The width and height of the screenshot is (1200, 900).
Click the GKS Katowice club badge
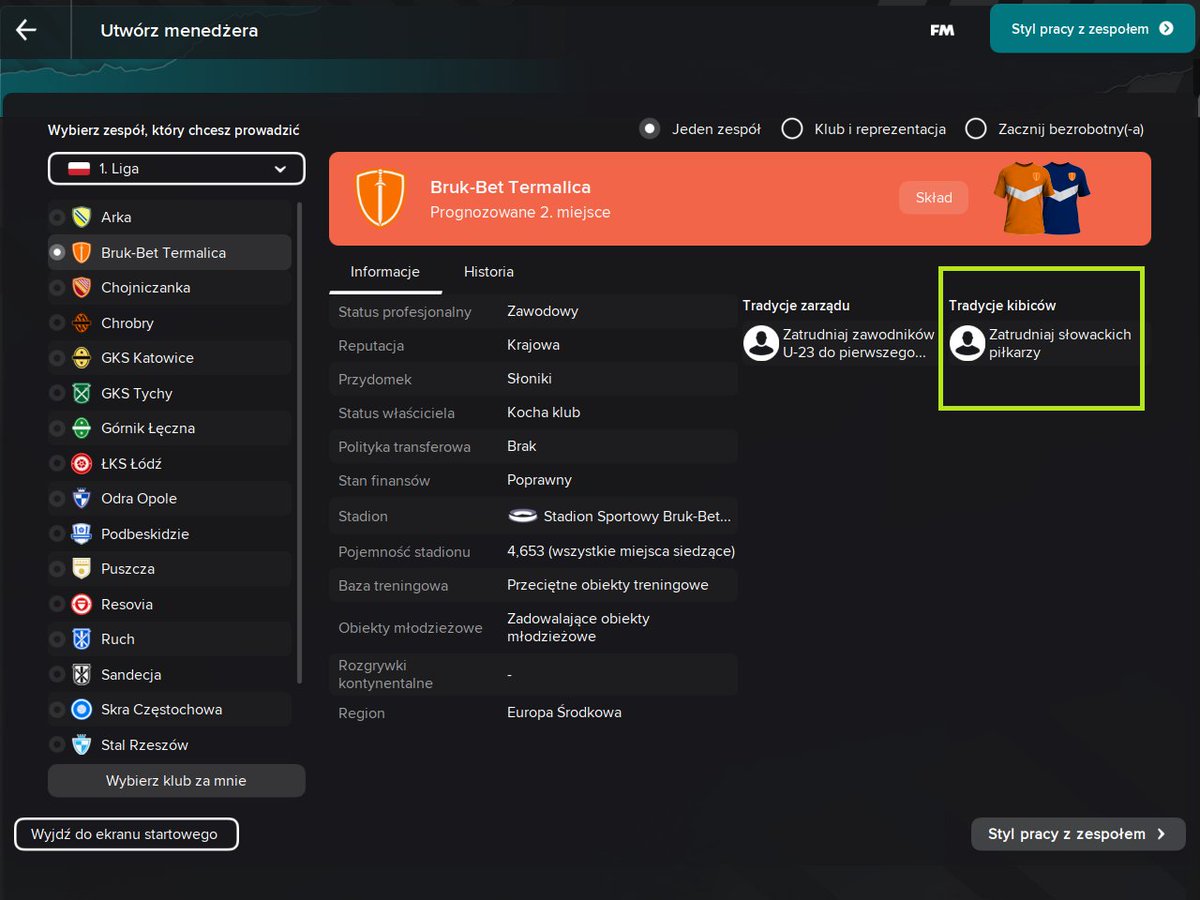click(x=84, y=357)
